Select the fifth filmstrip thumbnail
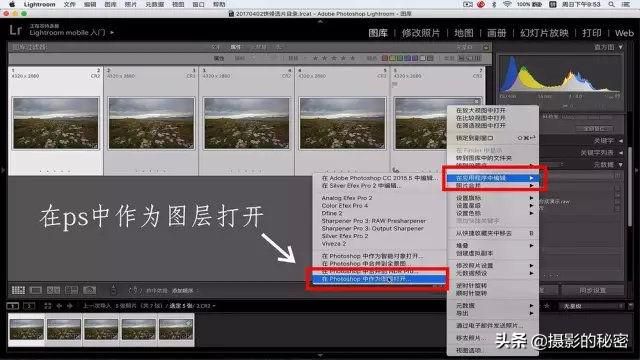This screenshot has height=360, width=640. tap(176, 329)
